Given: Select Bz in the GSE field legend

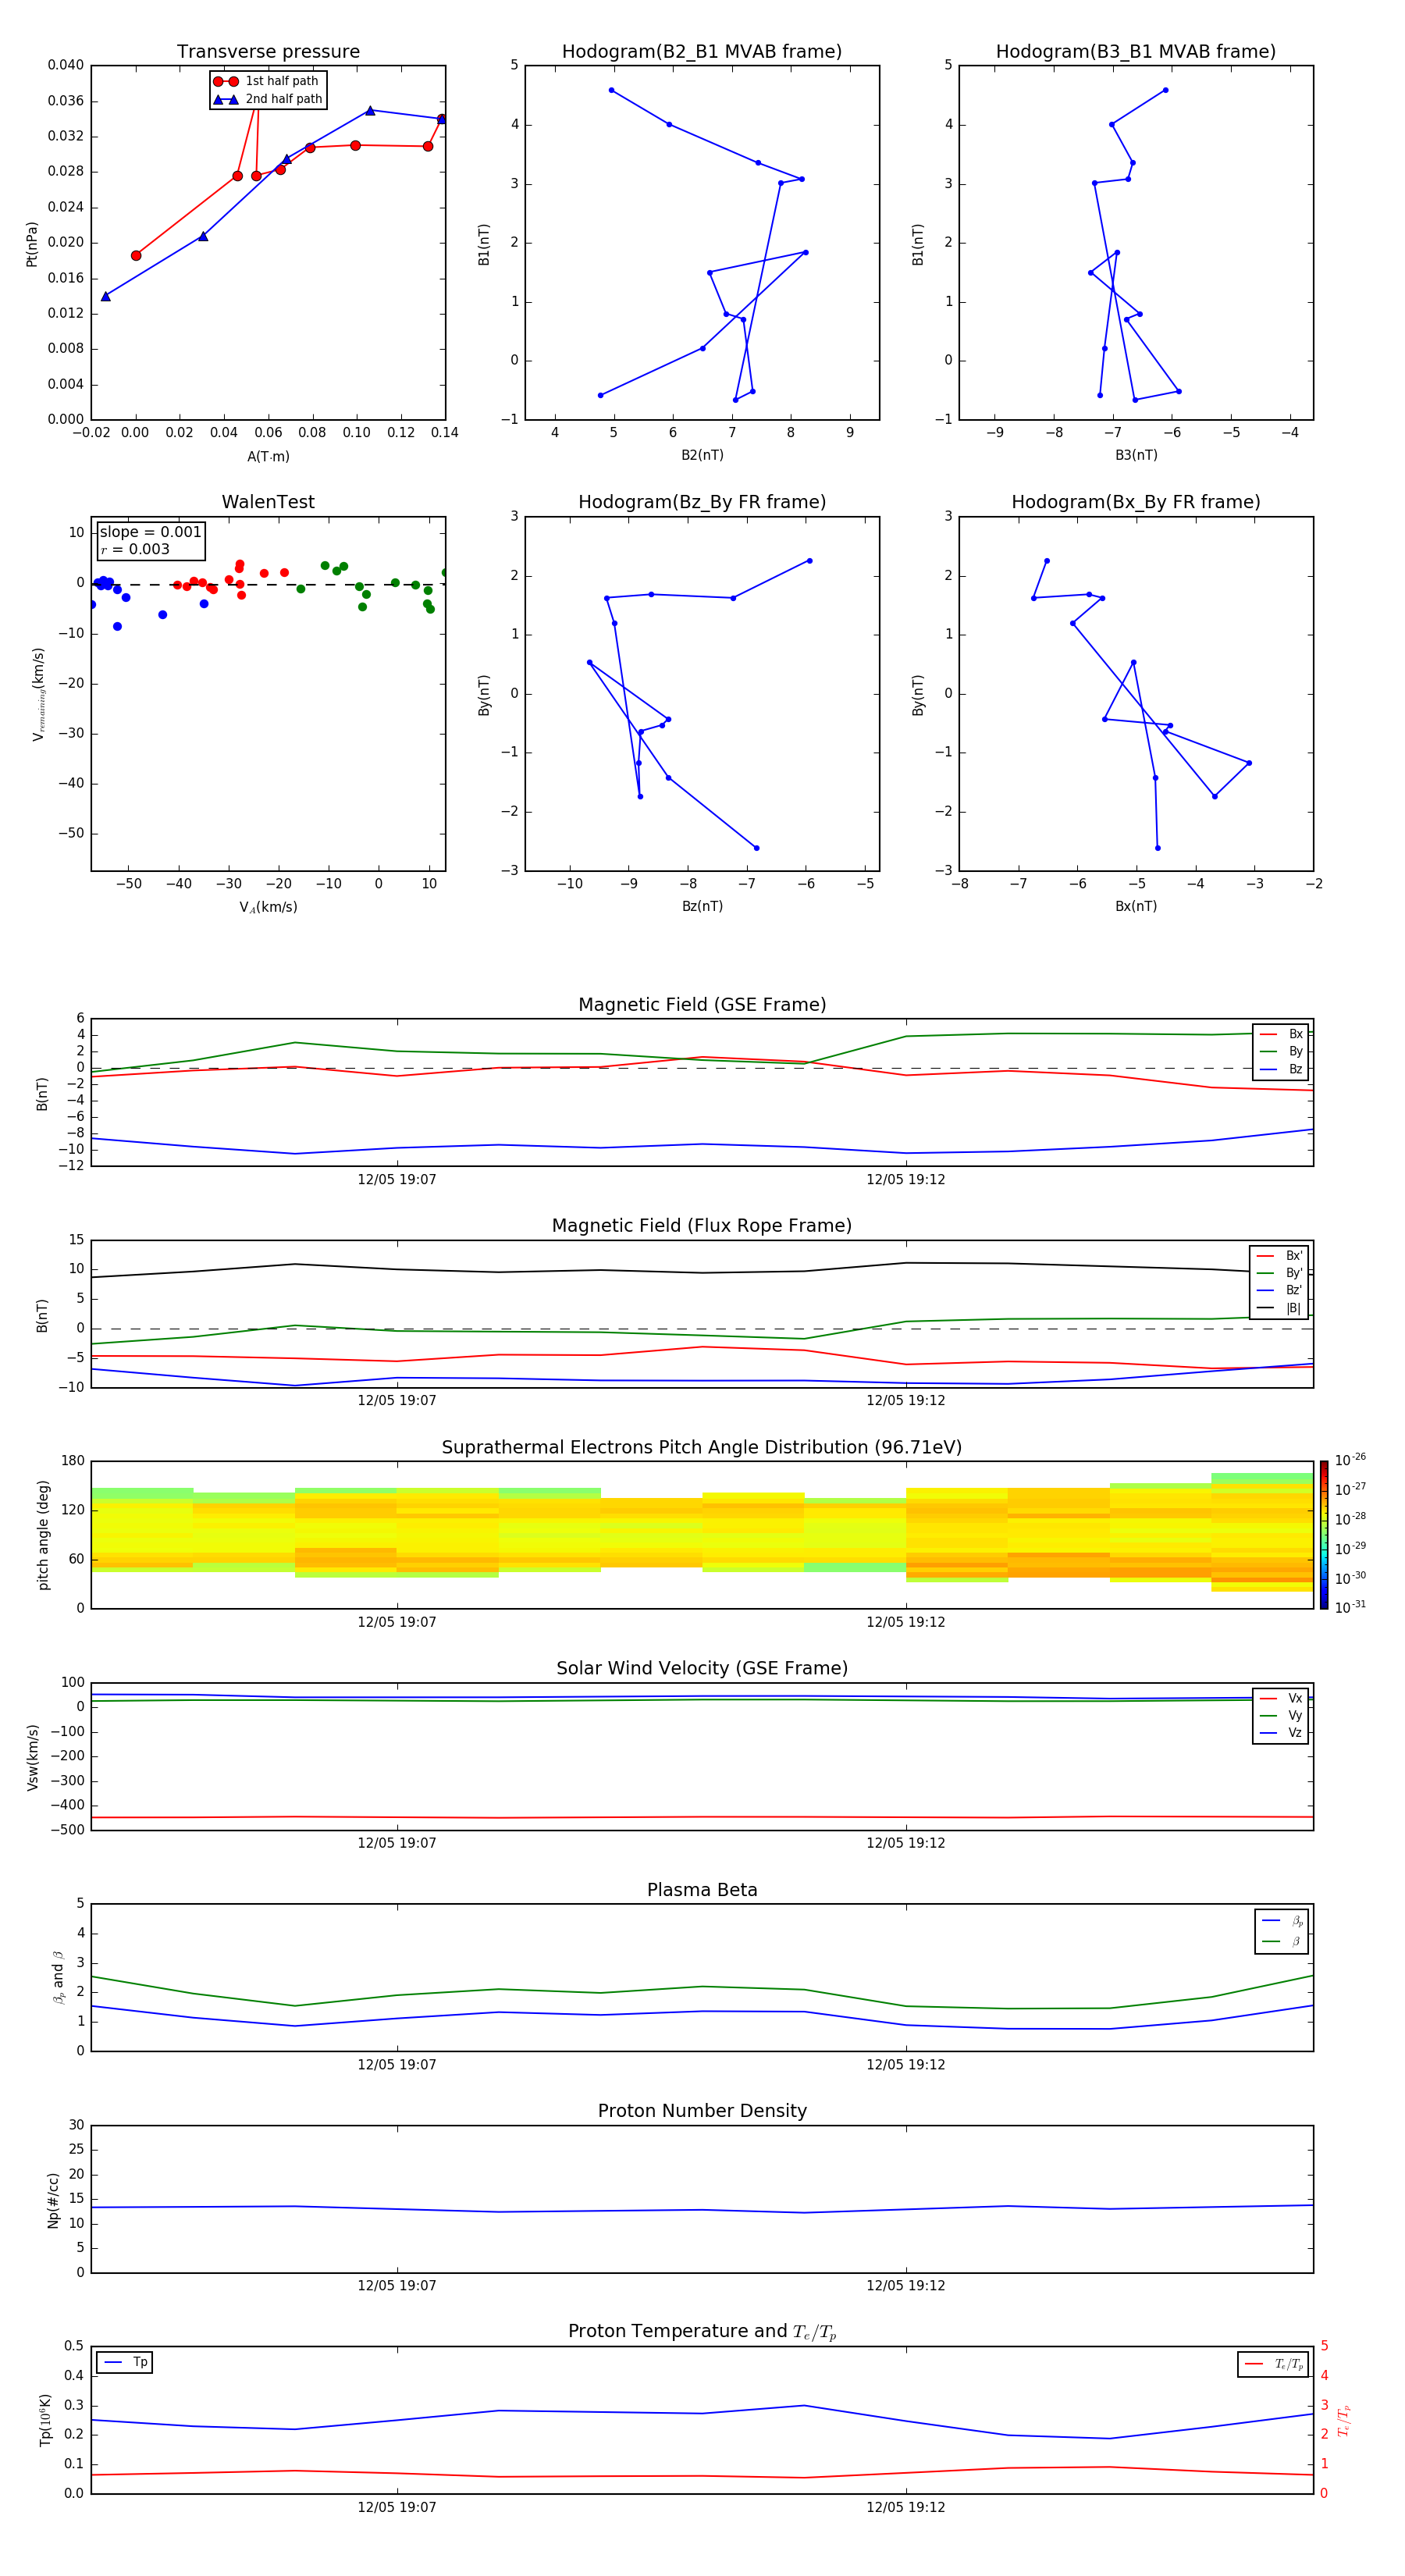Looking at the screenshot, I should coord(1281,1069).
